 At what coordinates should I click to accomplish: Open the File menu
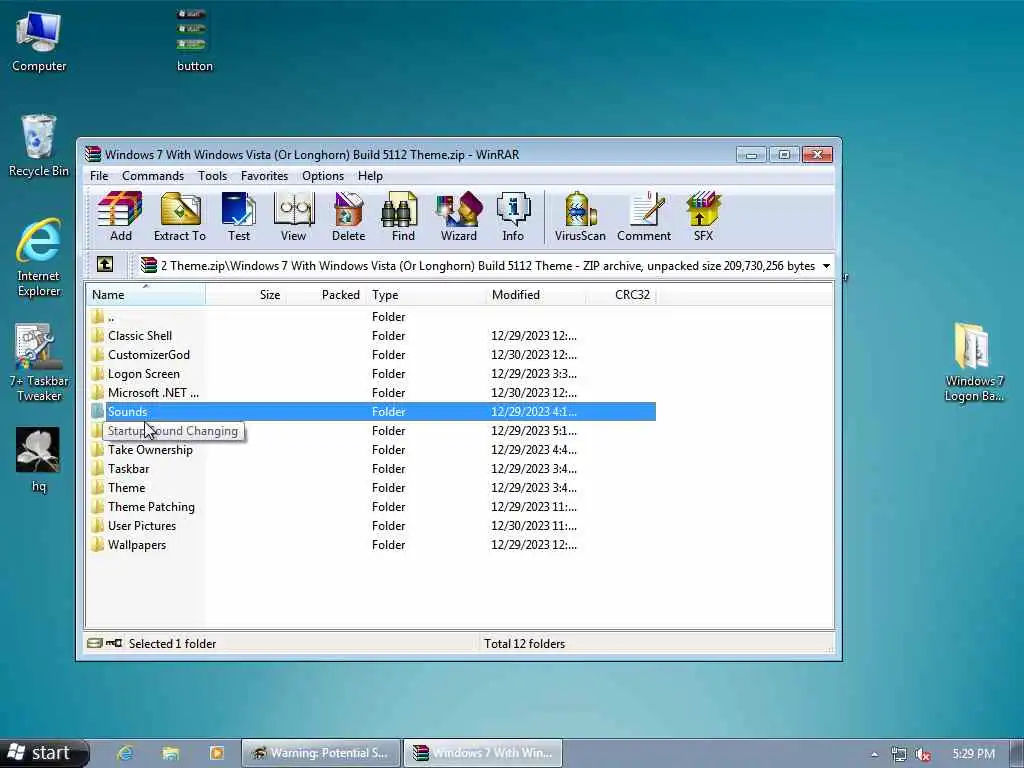99,176
